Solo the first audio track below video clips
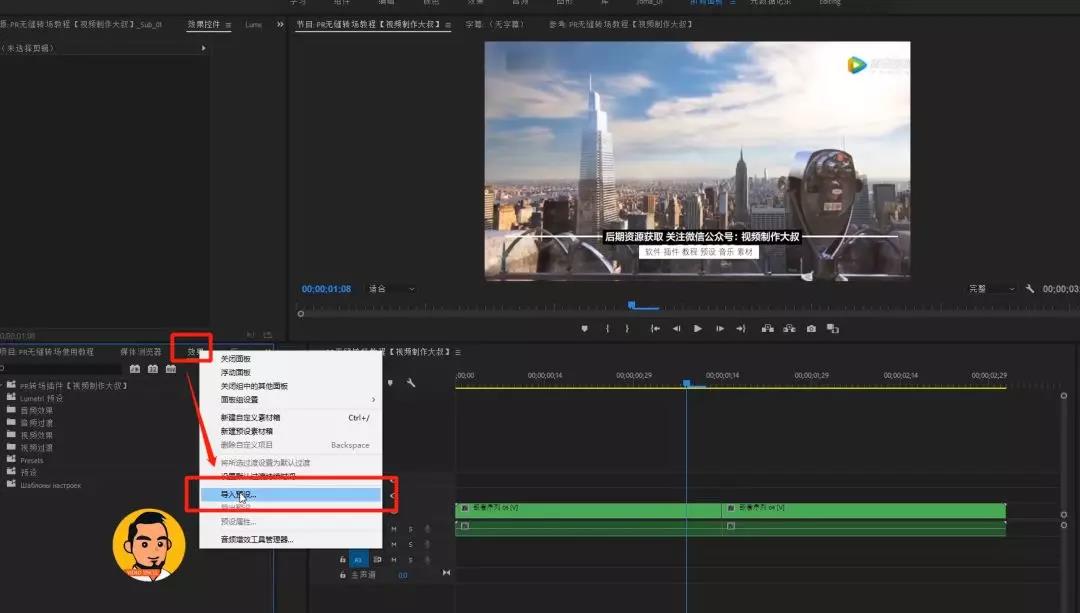 [411, 529]
